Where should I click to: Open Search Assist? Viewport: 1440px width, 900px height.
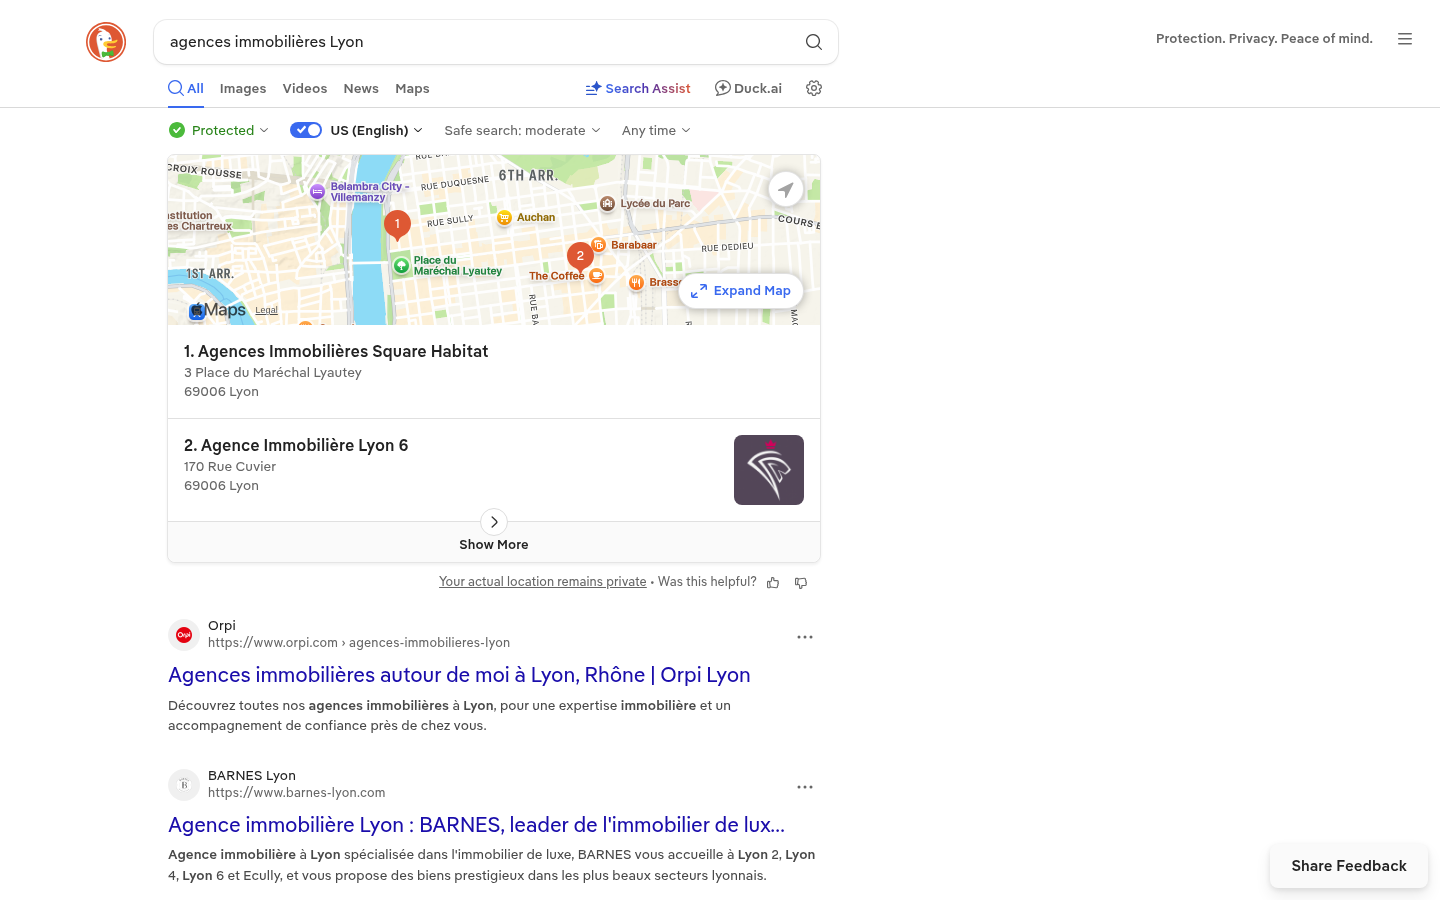click(x=638, y=88)
